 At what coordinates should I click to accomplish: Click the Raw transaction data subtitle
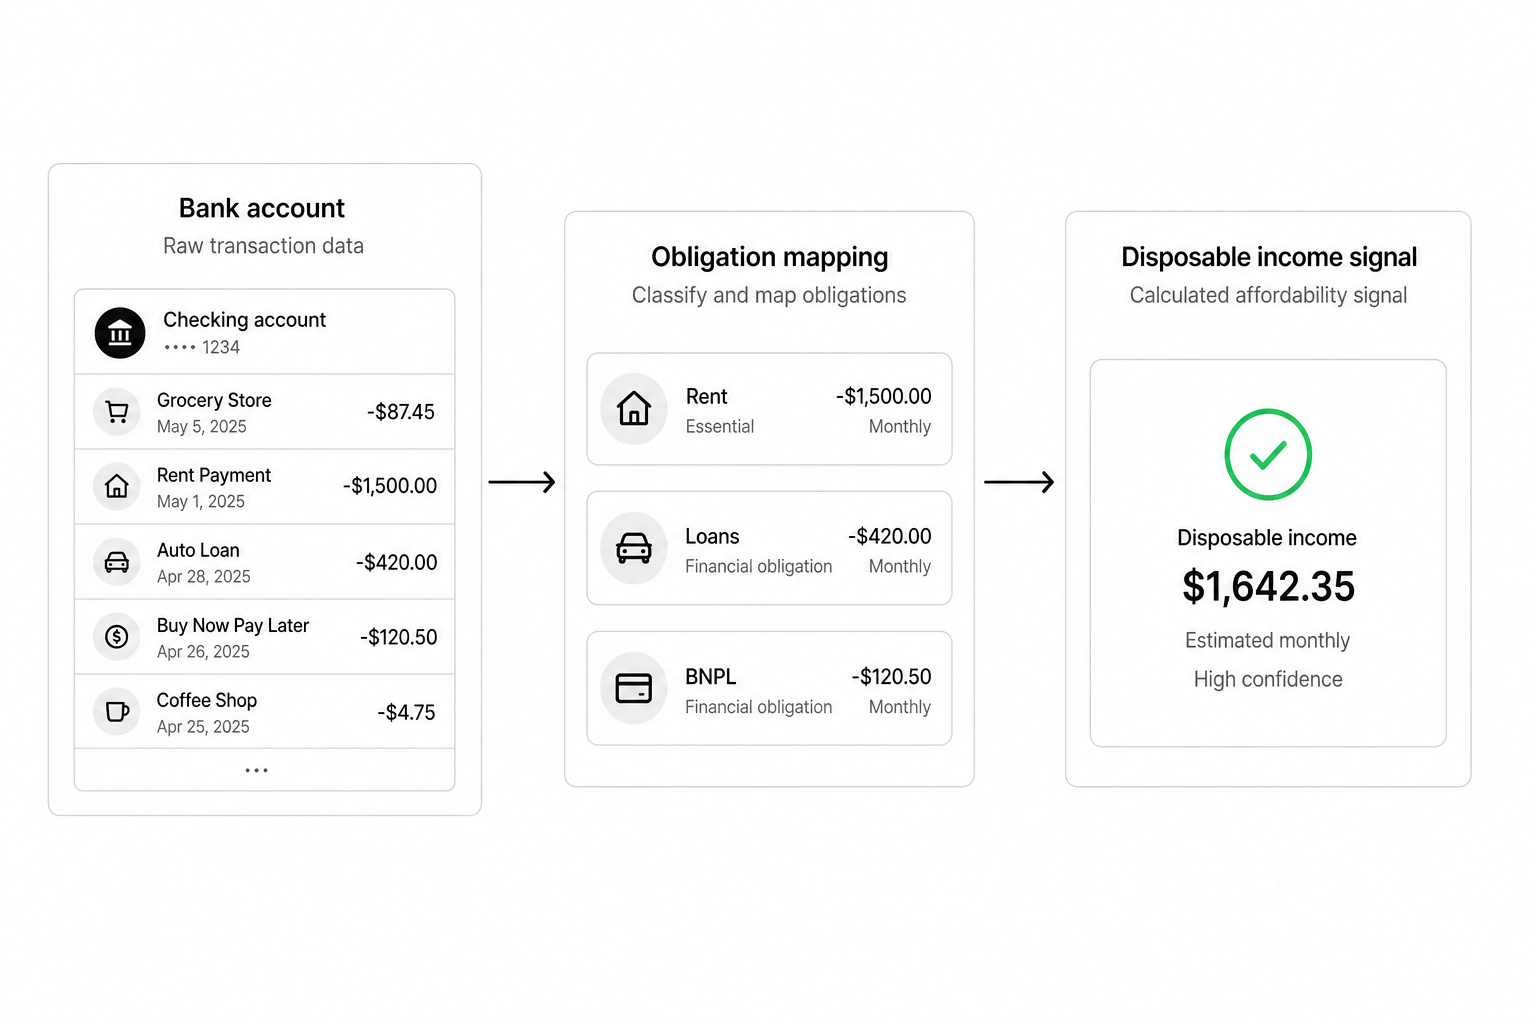coord(264,246)
